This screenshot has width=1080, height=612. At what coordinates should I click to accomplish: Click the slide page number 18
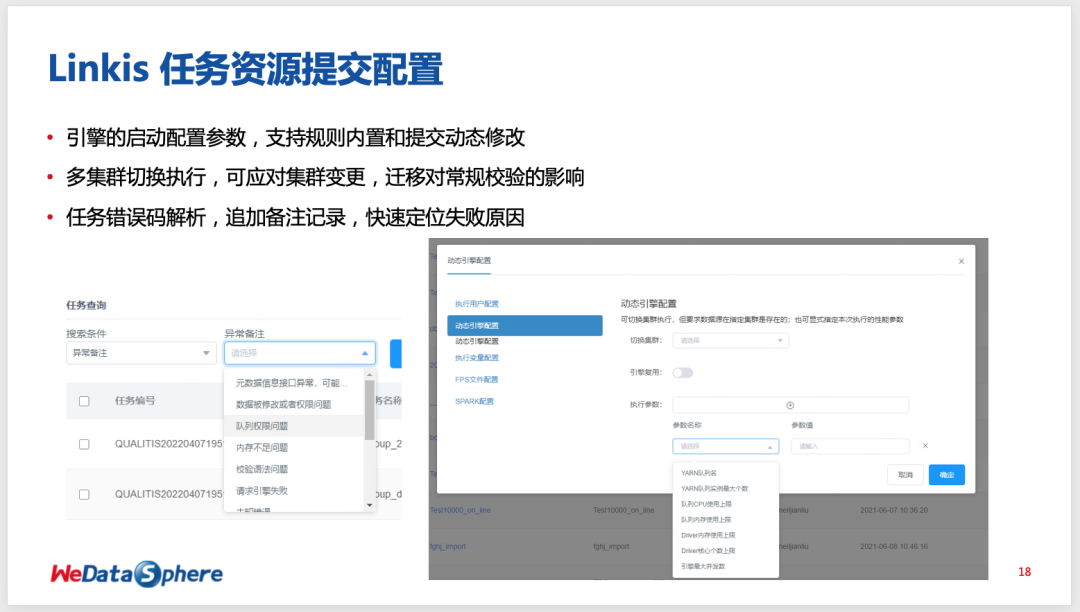1024,572
